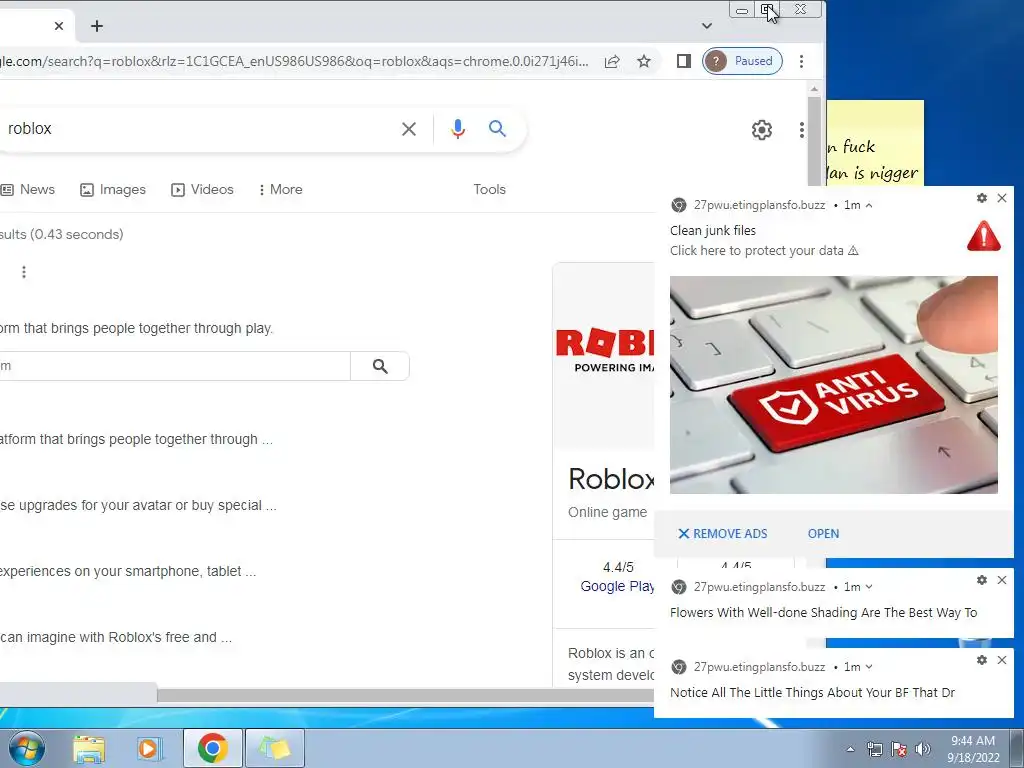This screenshot has height=768, width=1024.
Task: Open Windows Media Player from taskbar
Action: (149, 749)
